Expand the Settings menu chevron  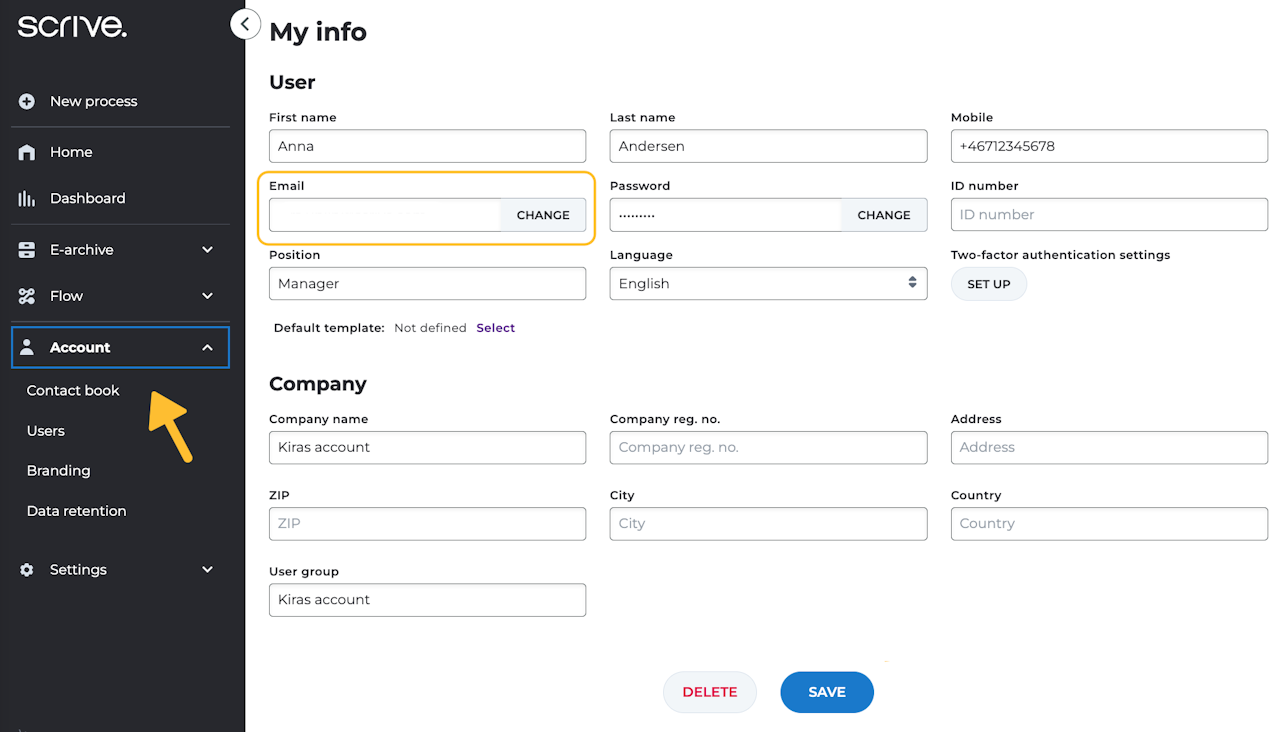click(x=207, y=570)
